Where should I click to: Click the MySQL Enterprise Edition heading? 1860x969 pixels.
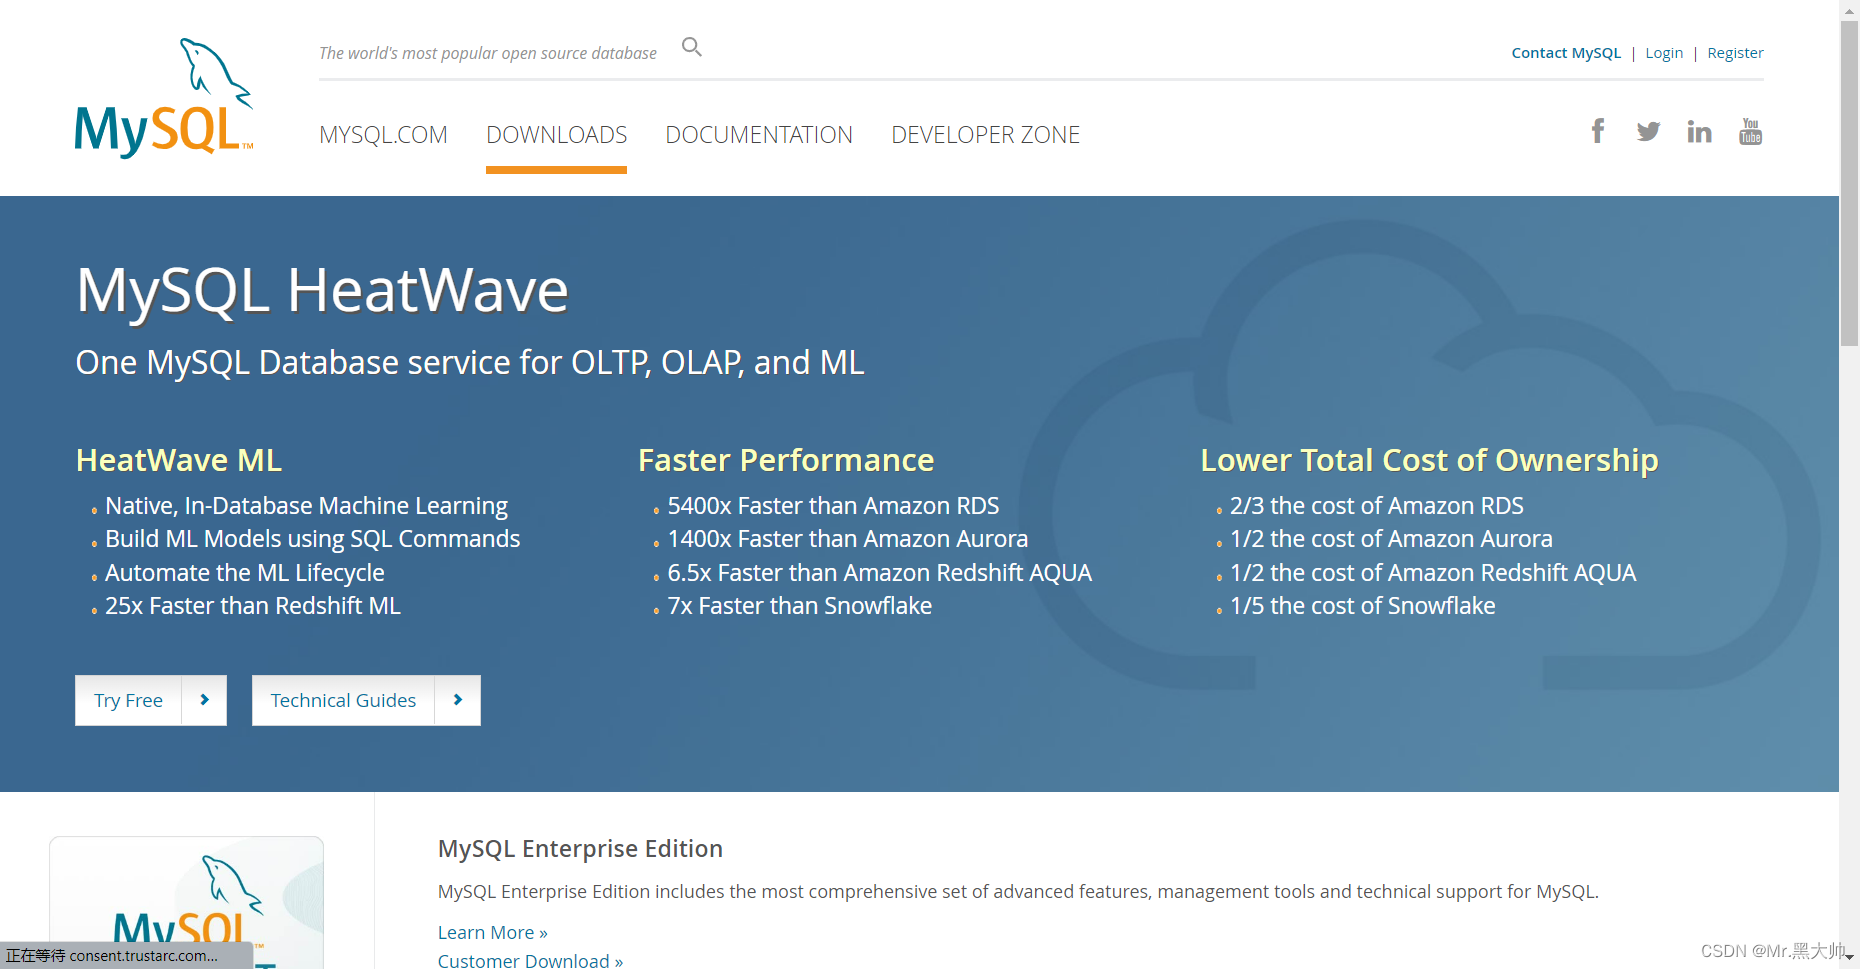(x=580, y=849)
